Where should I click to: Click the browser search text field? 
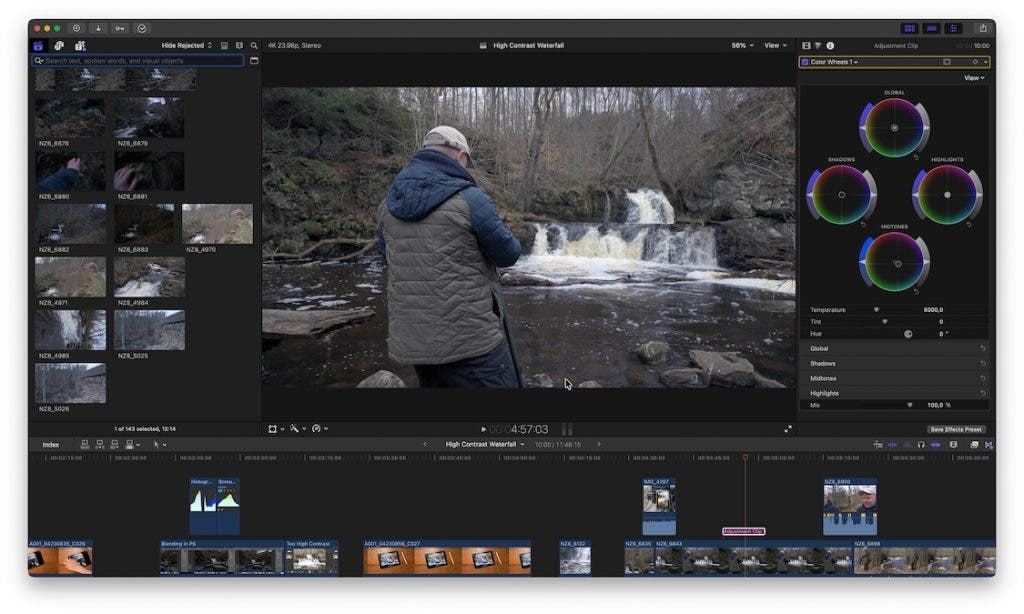pyautogui.click(x=138, y=61)
